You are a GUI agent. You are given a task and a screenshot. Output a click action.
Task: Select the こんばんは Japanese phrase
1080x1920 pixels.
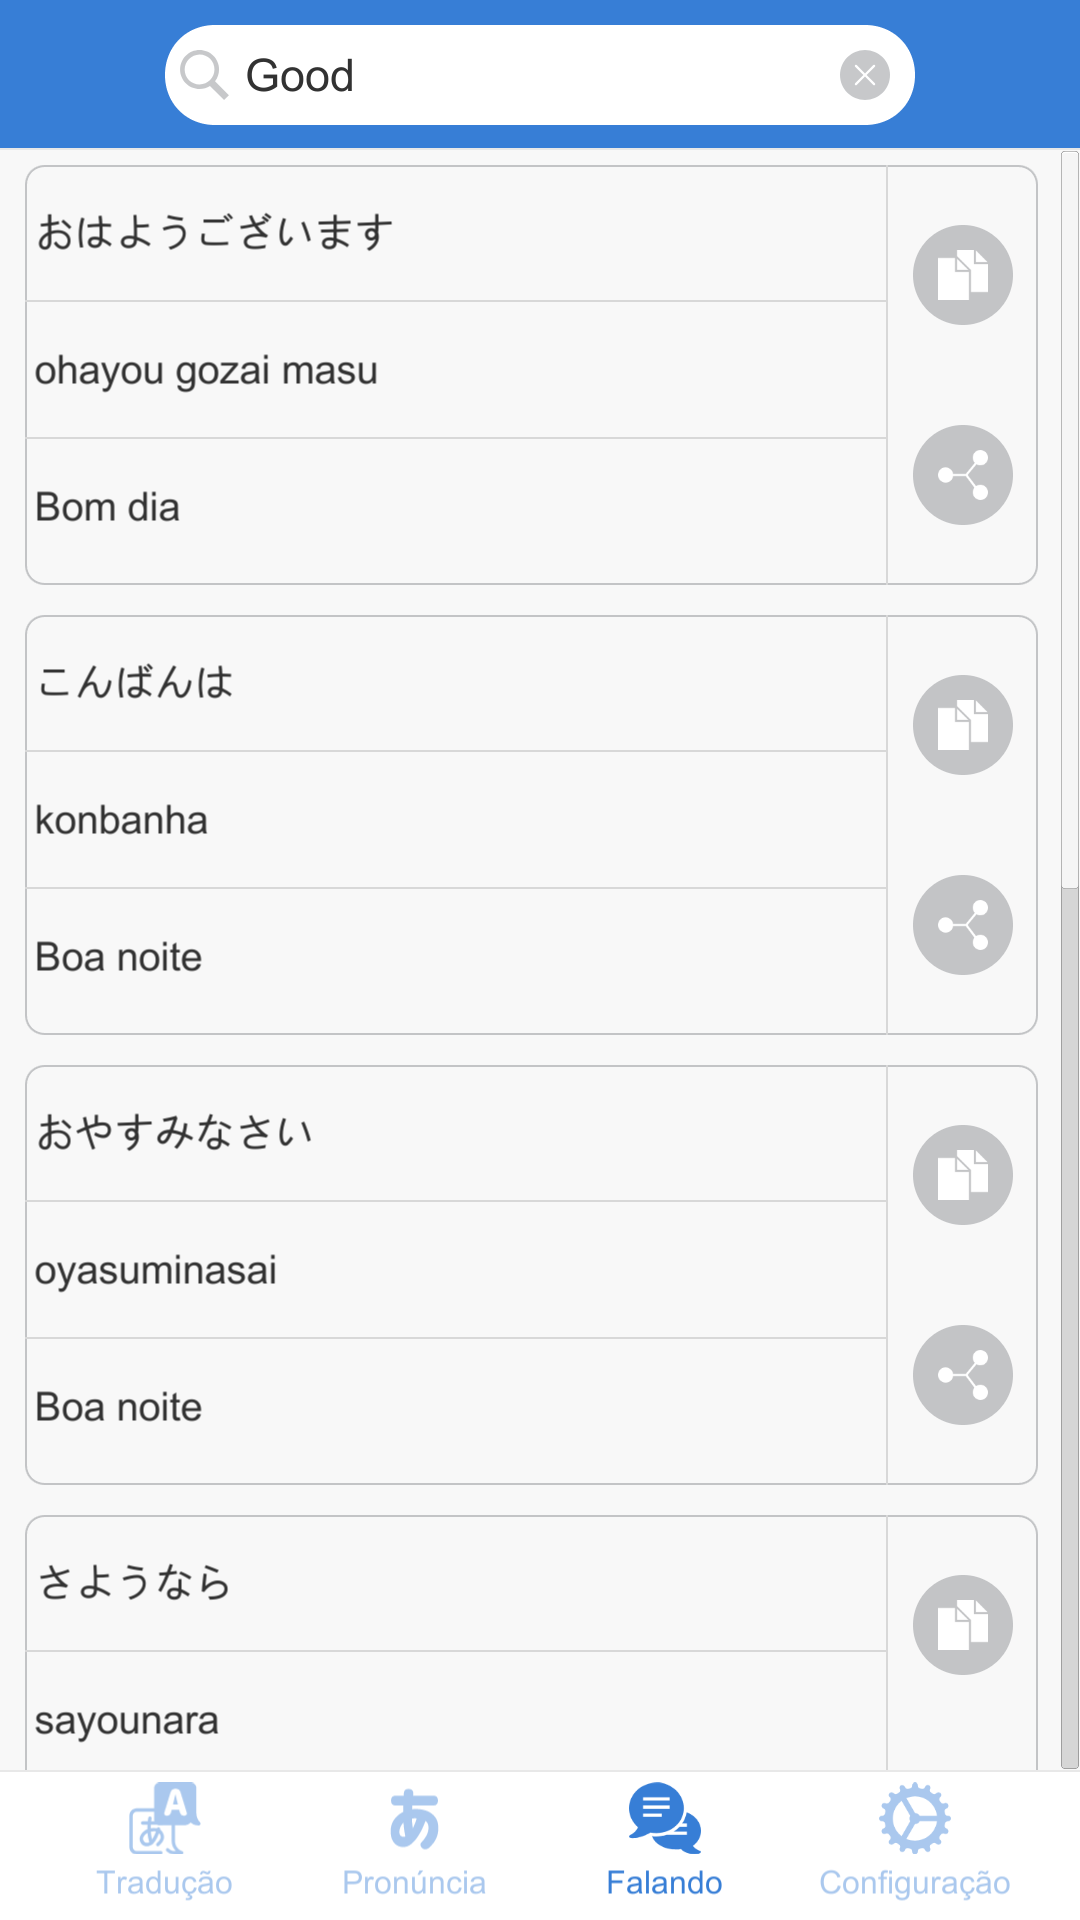[x=456, y=683]
